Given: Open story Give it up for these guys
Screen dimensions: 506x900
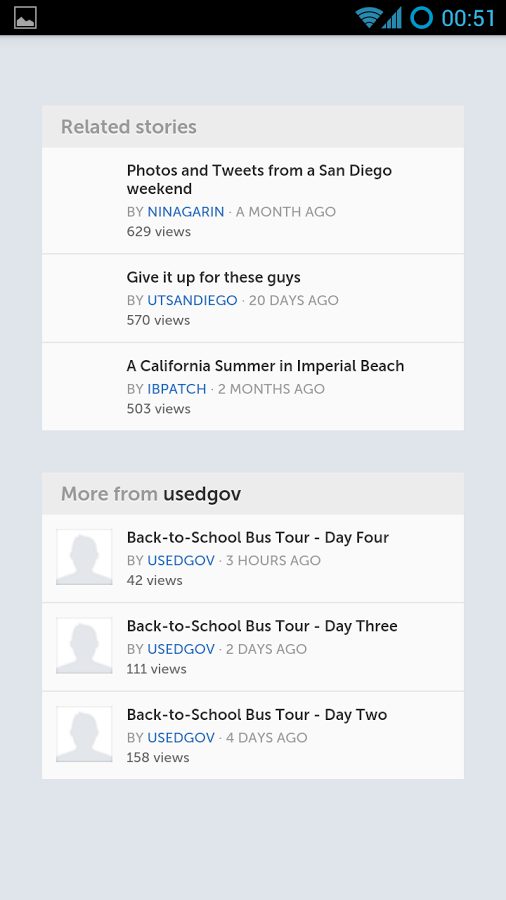Looking at the screenshot, I should coord(213,277).
